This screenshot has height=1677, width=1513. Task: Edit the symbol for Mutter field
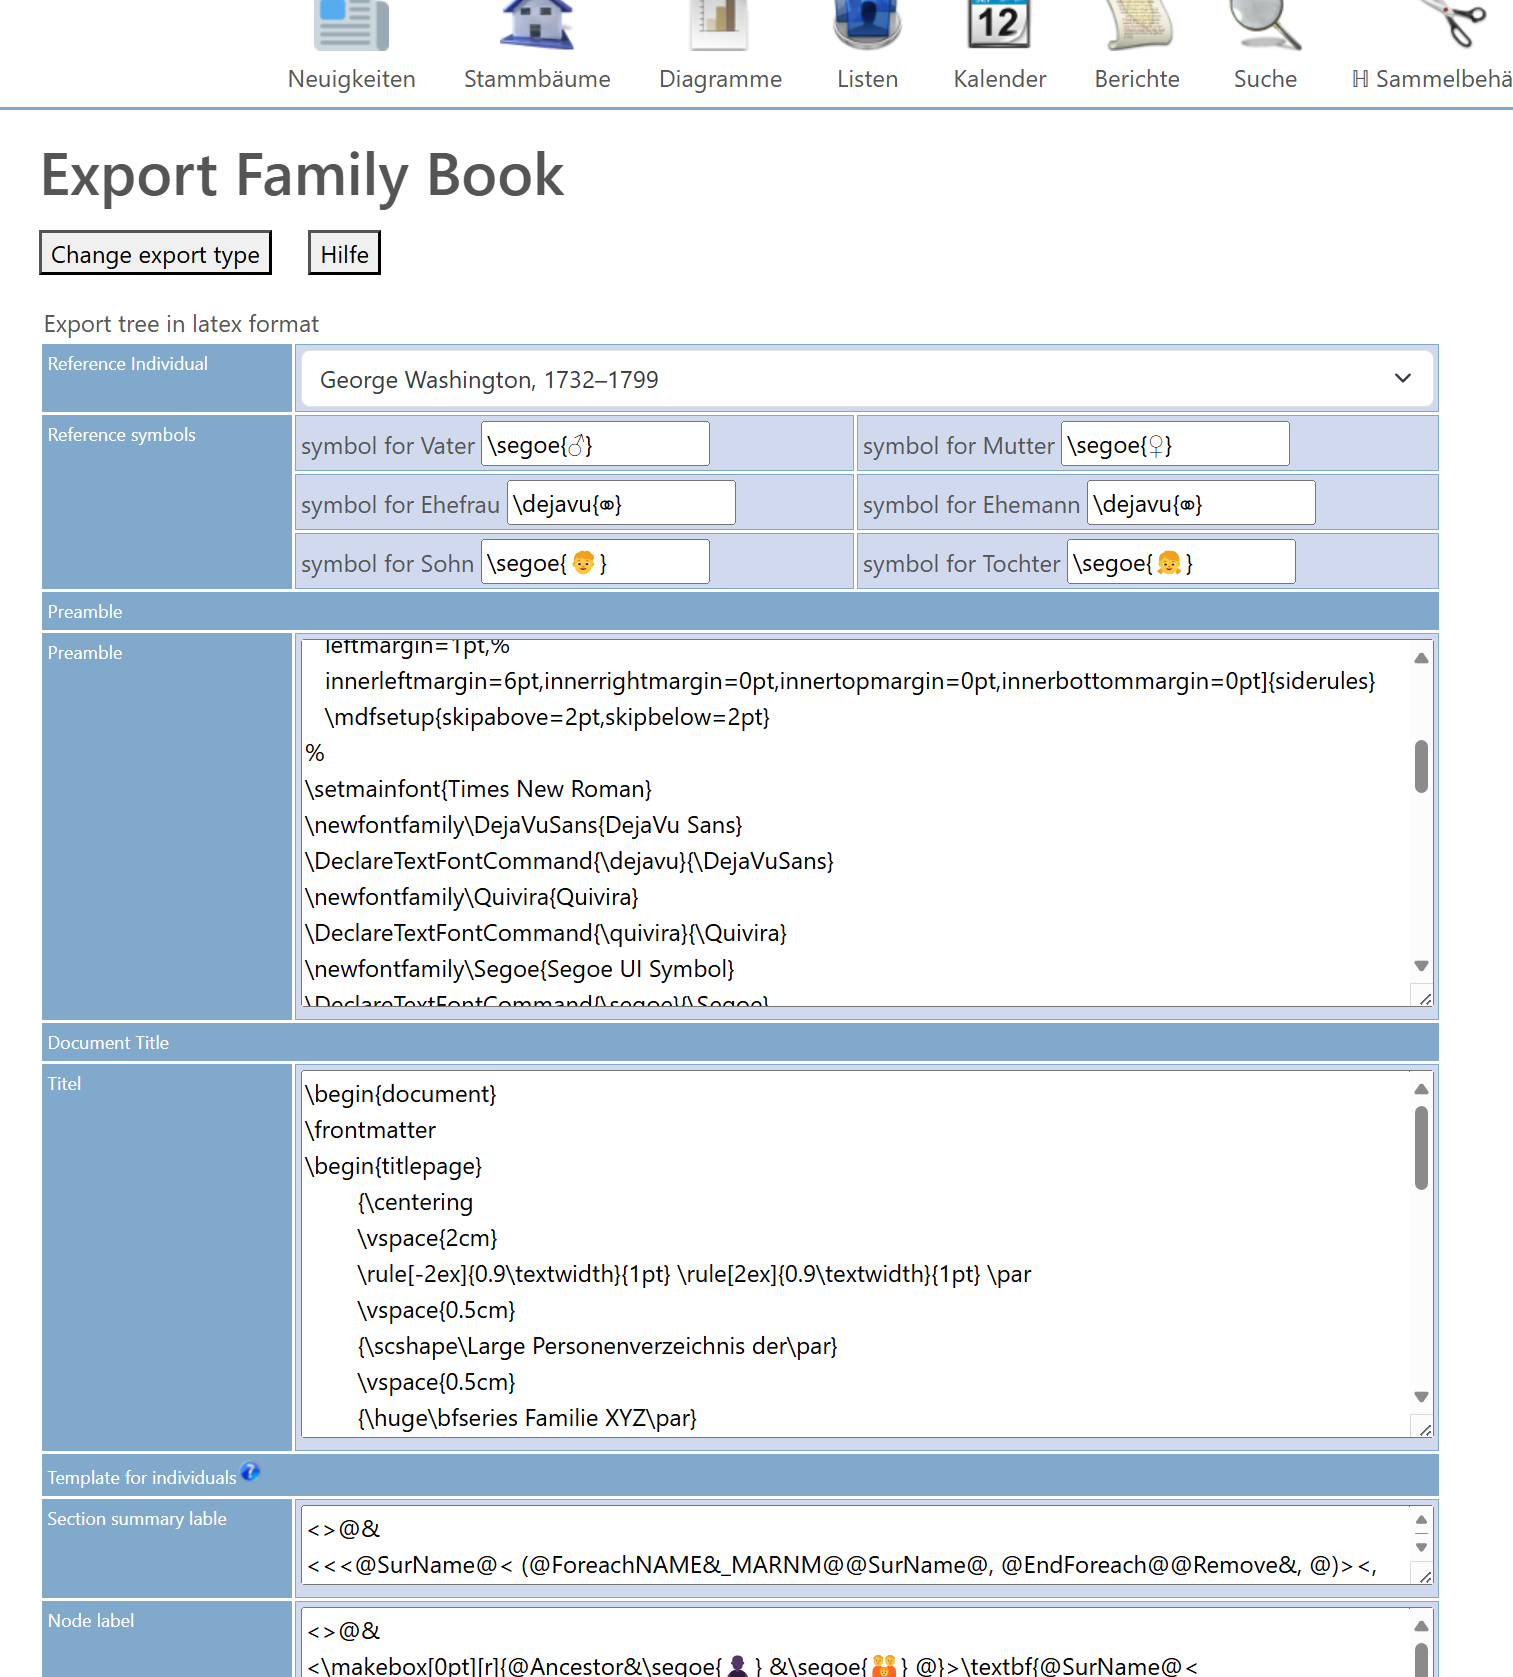coord(1175,444)
